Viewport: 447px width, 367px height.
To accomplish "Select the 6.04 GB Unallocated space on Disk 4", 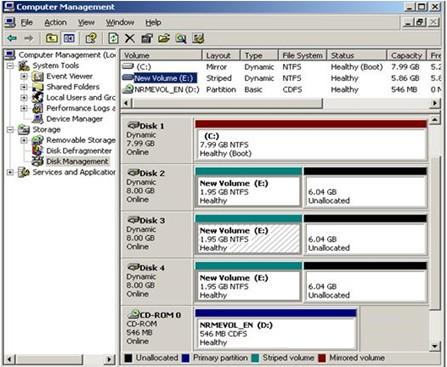I will pos(365,286).
